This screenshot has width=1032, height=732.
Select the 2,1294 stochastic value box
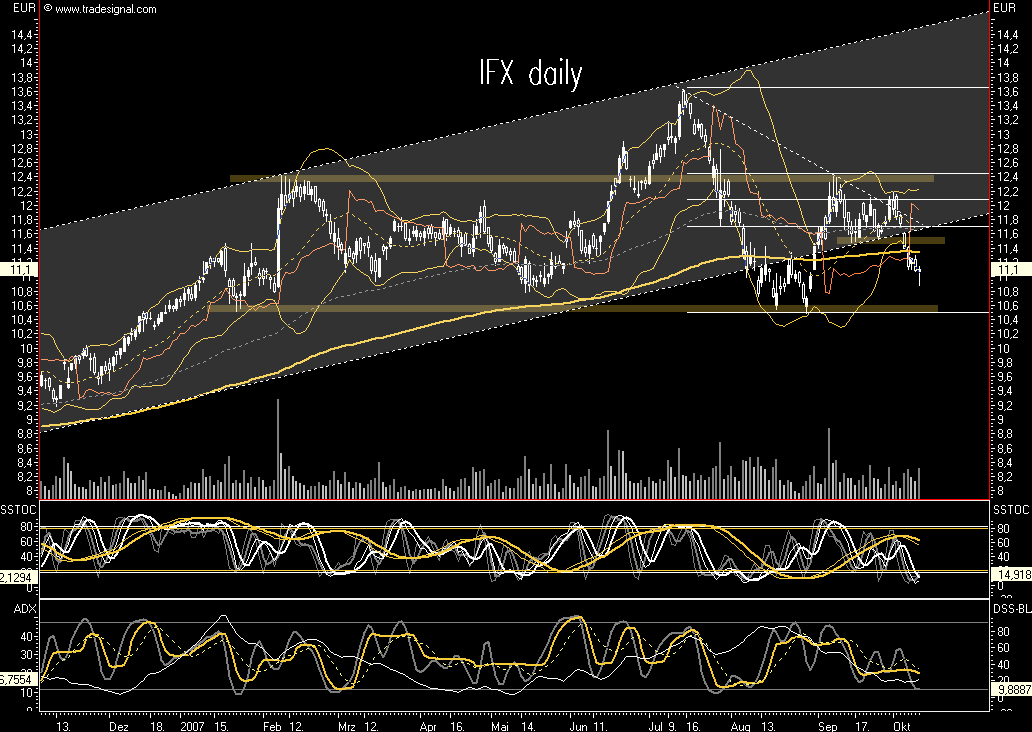pyautogui.click(x=18, y=577)
